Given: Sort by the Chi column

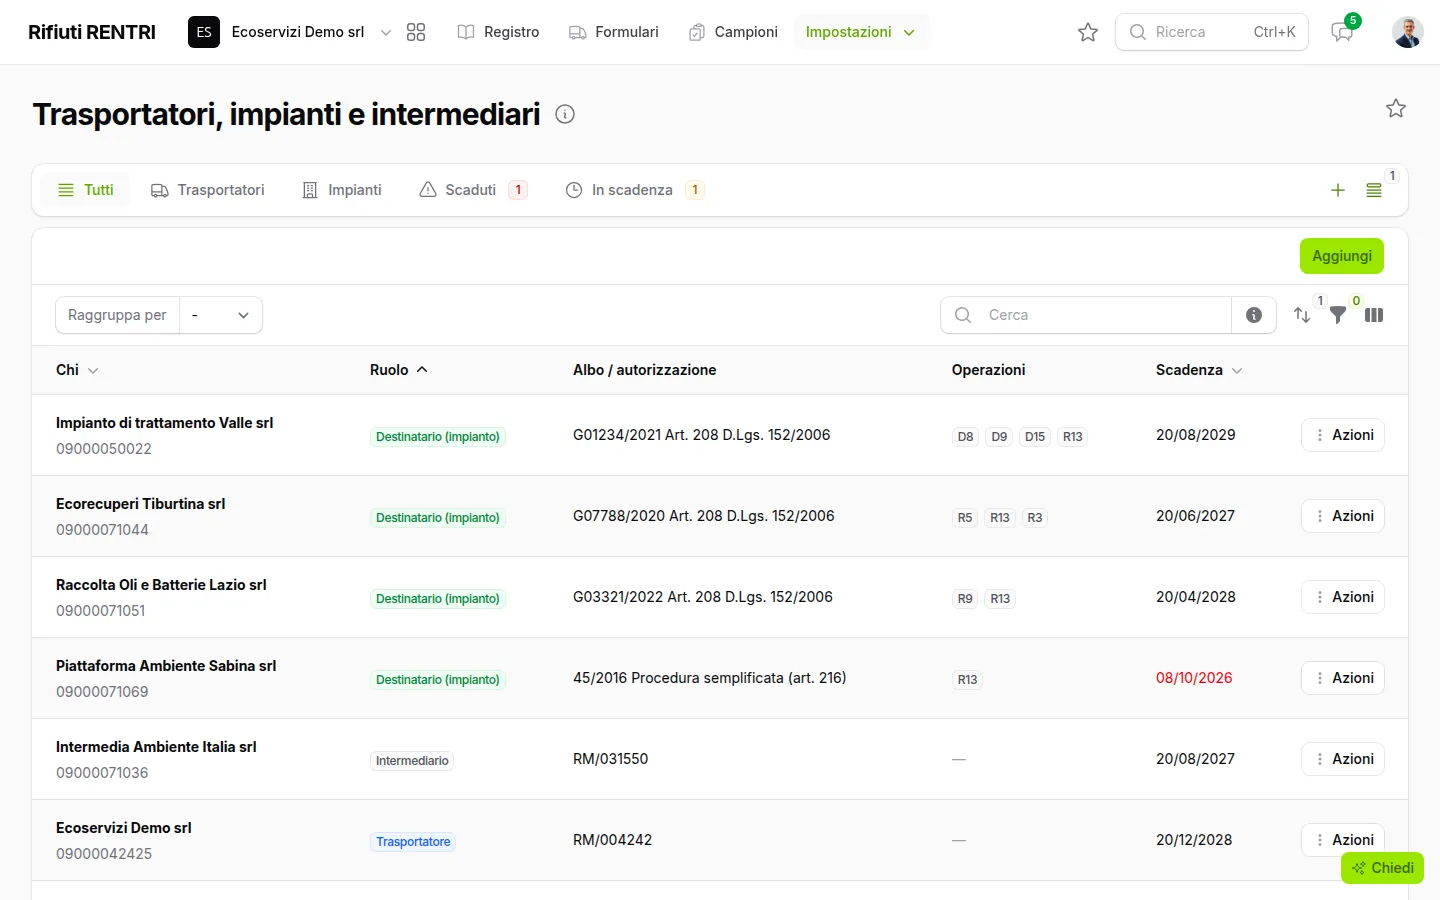Looking at the screenshot, I should click(77, 370).
